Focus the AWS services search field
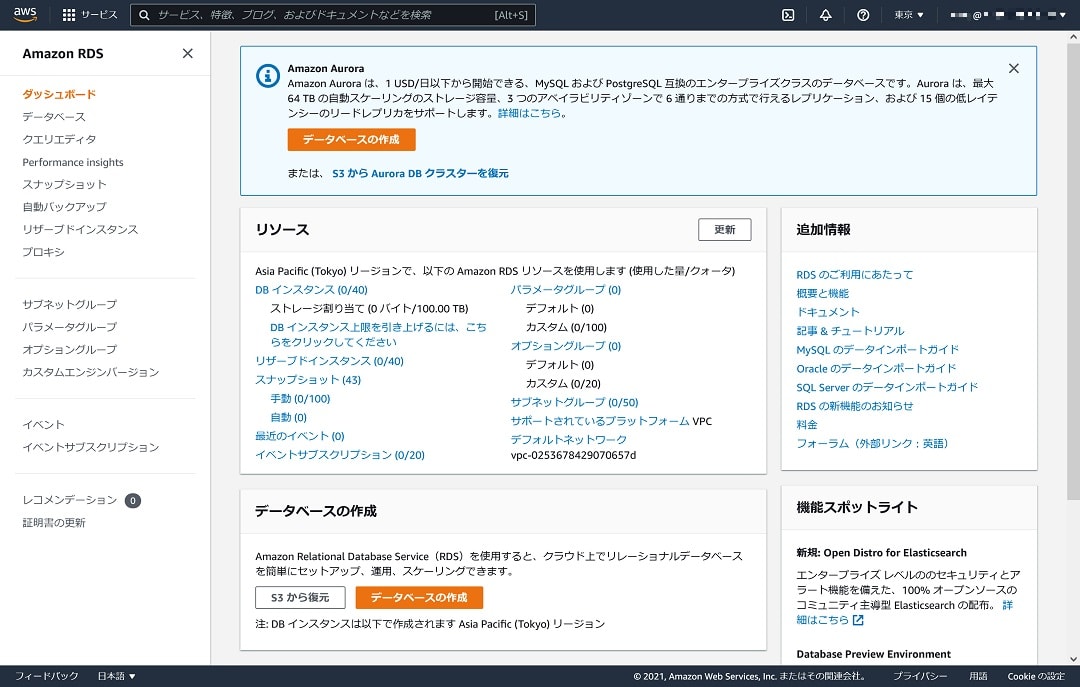 pos(333,15)
